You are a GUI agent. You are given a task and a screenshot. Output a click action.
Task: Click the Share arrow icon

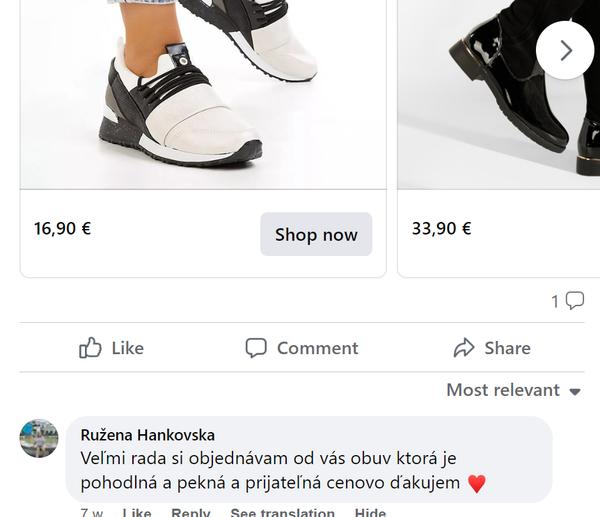[464, 348]
